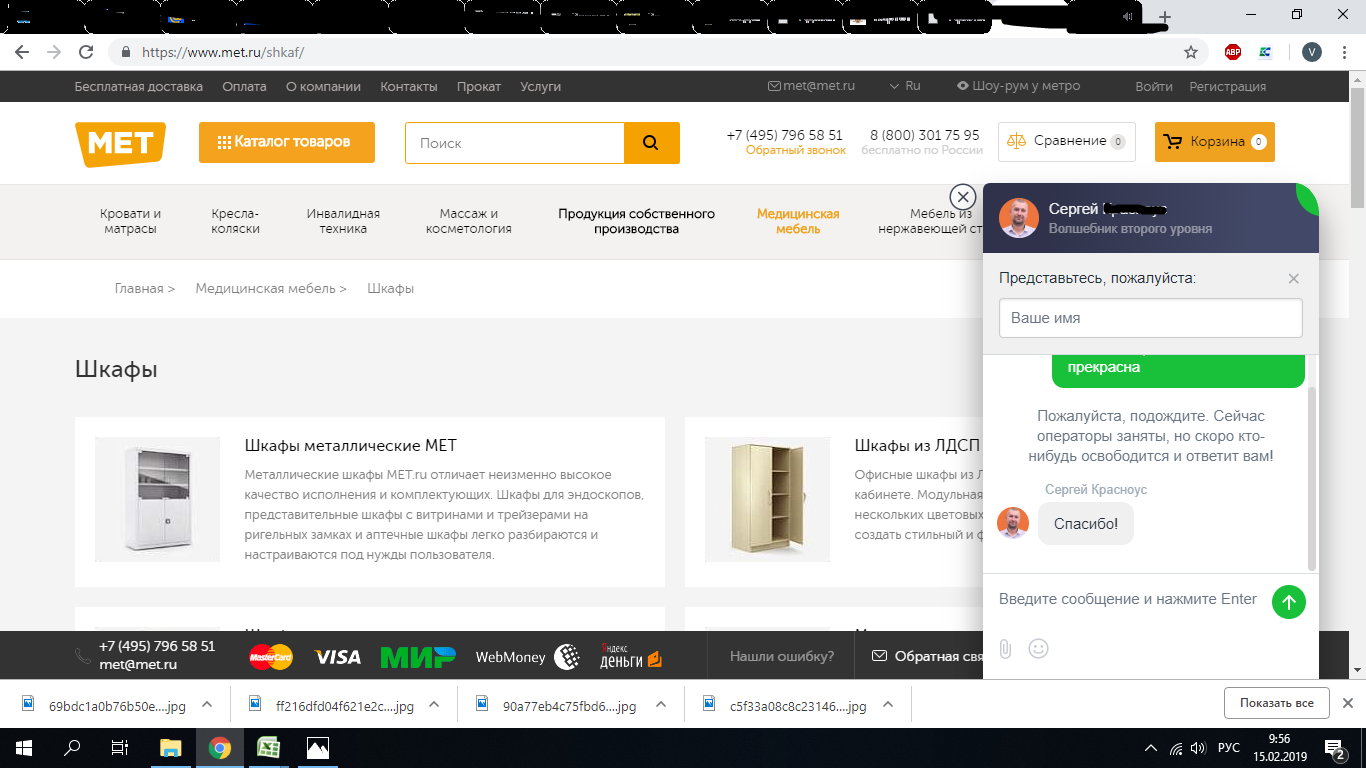Click the Шкафы металлические МЕТ link
The image size is (1366, 768).
click(x=350, y=445)
